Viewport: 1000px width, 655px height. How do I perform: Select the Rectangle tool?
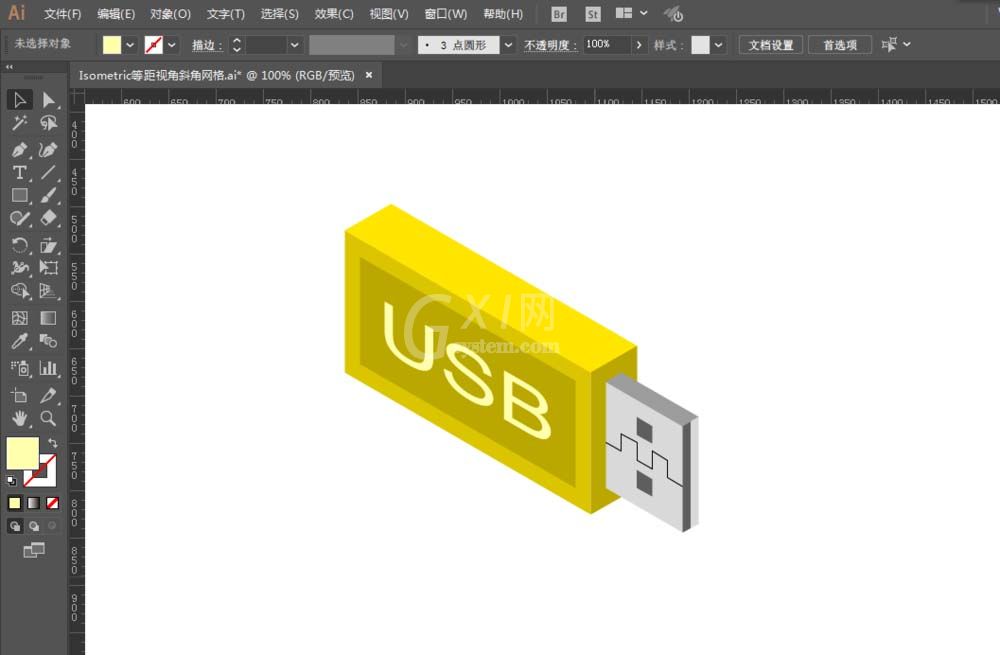tap(19, 195)
